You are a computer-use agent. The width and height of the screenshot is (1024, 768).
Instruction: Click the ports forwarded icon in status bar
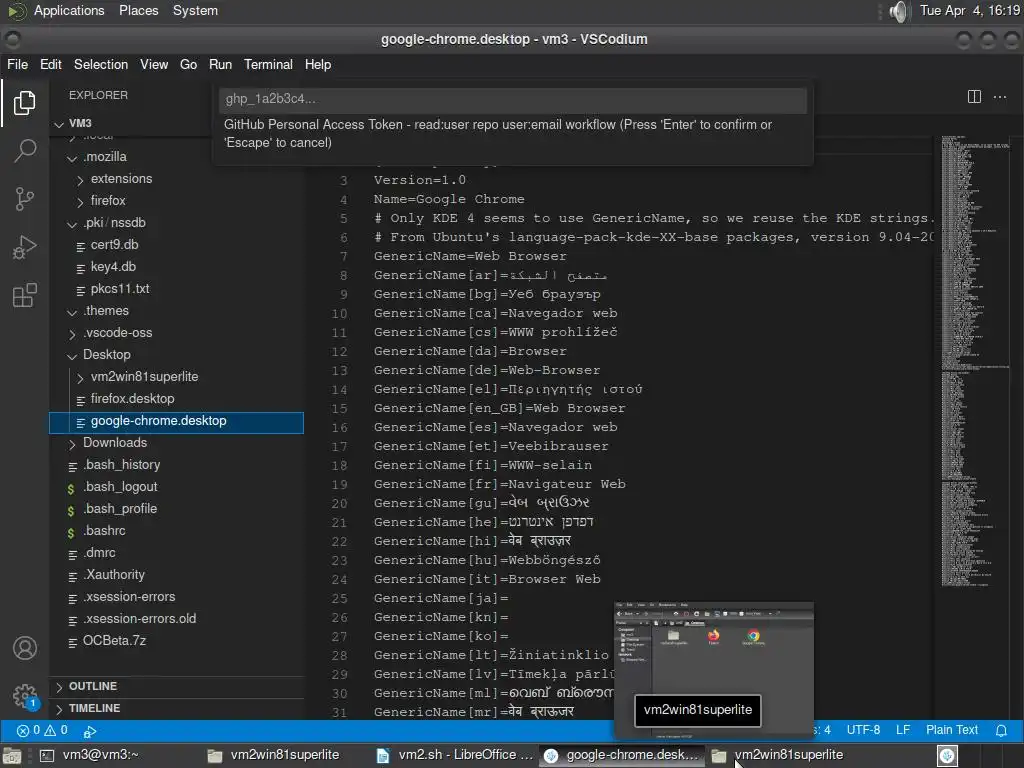point(90,731)
